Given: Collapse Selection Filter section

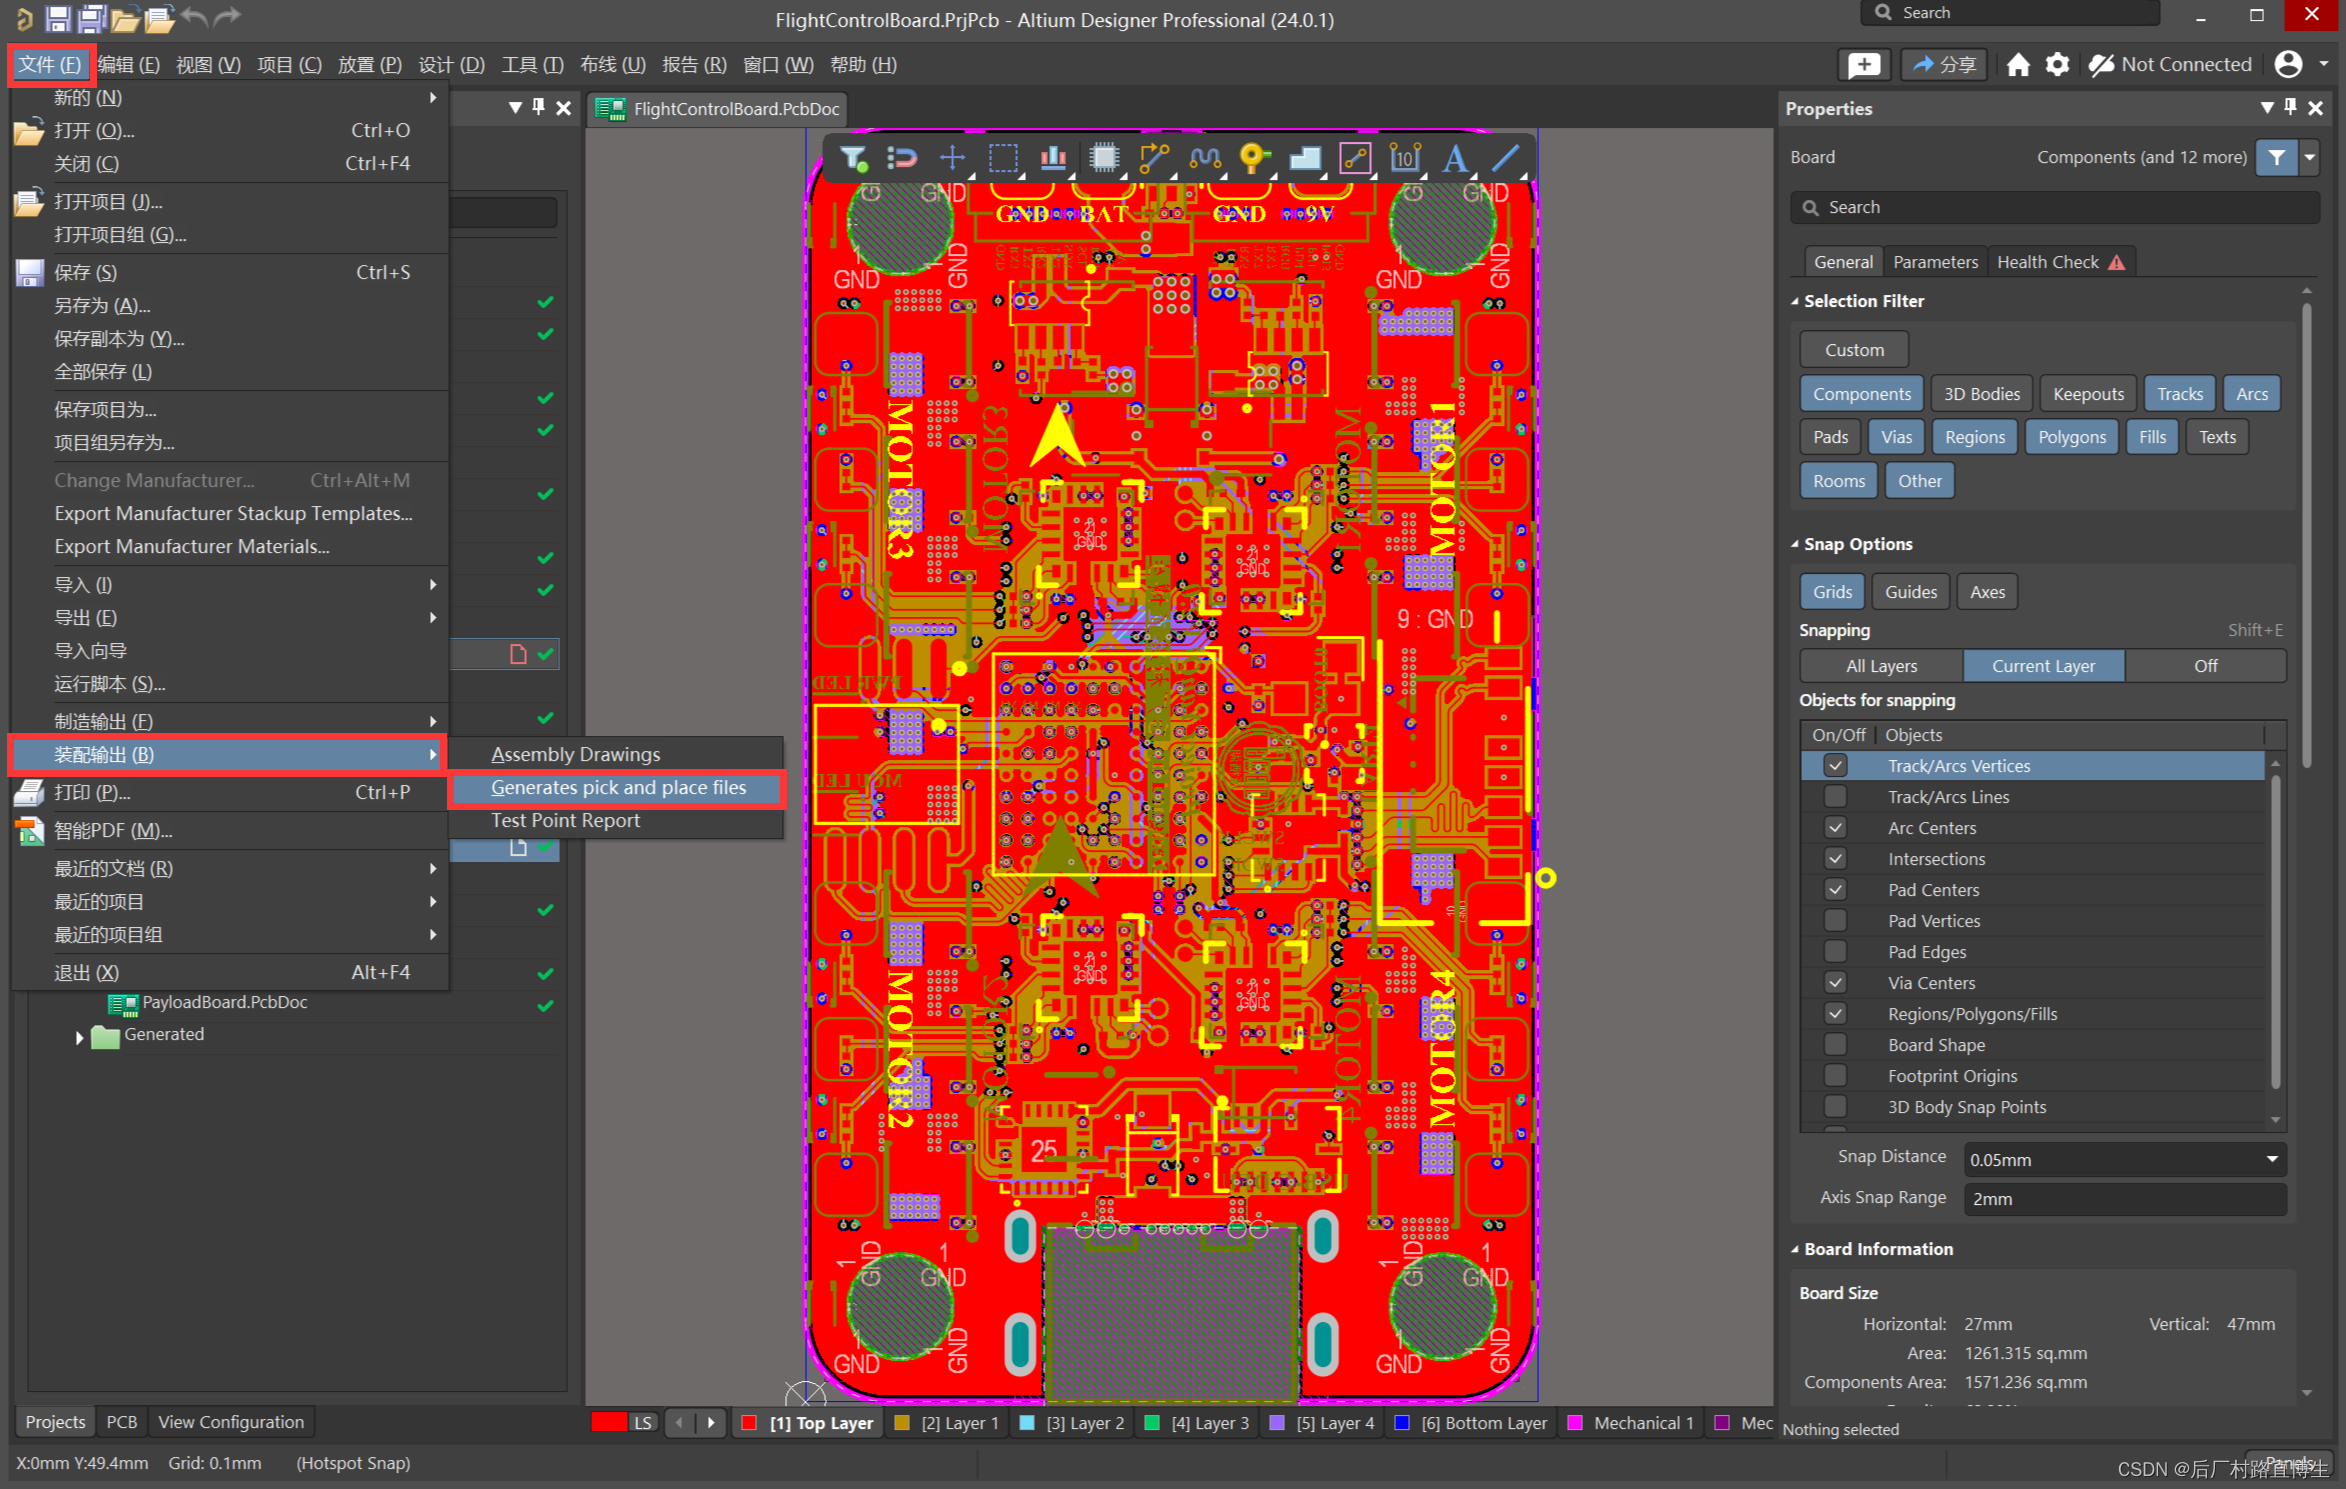Looking at the screenshot, I should 1795,301.
